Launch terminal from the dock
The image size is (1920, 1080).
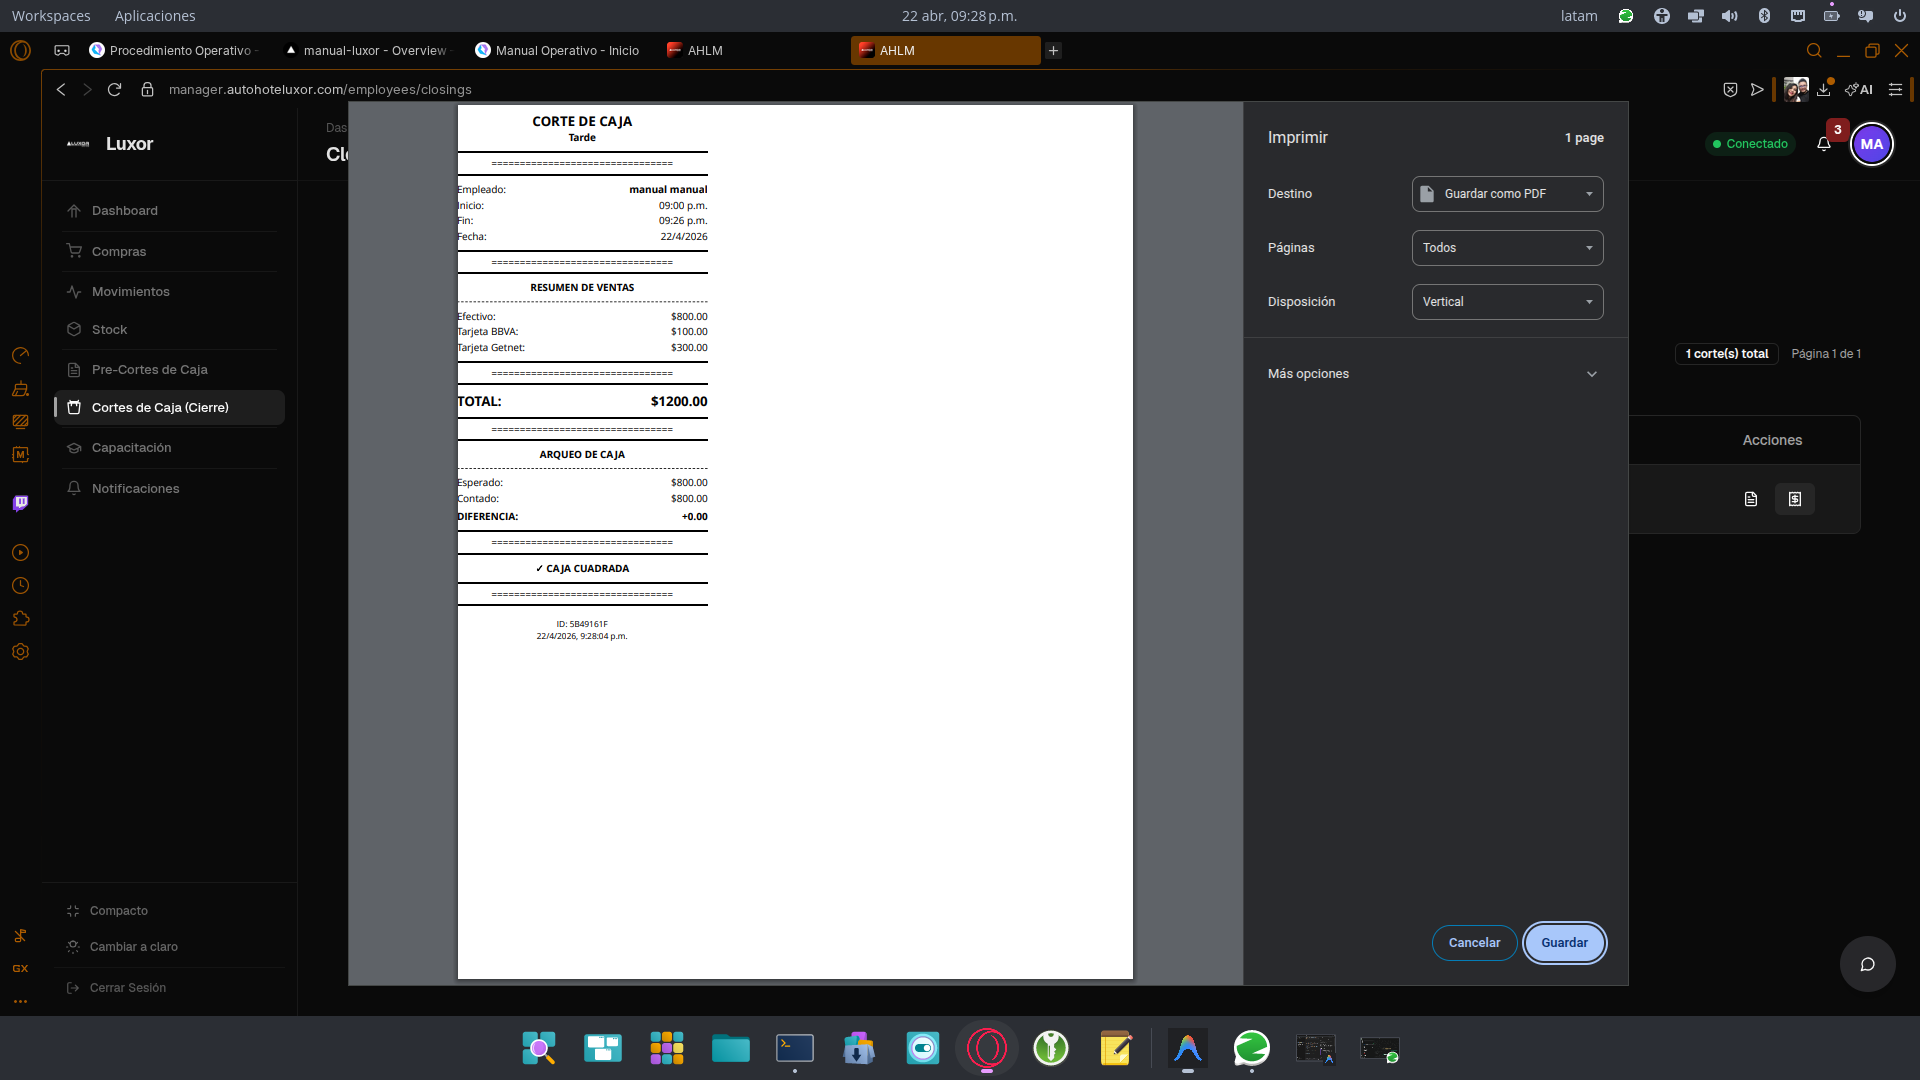click(795, 1048)
